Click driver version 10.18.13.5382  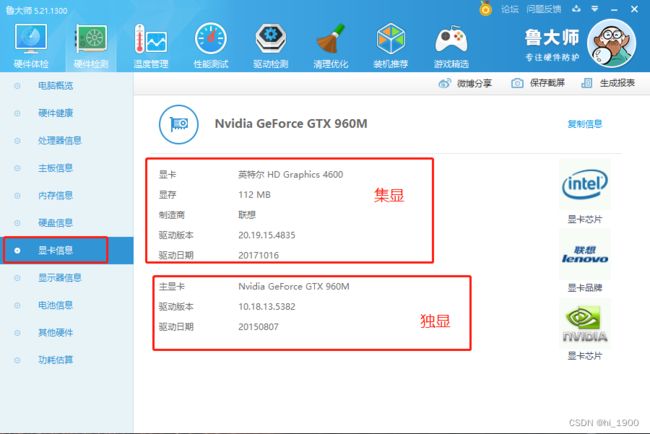(267, 307)
